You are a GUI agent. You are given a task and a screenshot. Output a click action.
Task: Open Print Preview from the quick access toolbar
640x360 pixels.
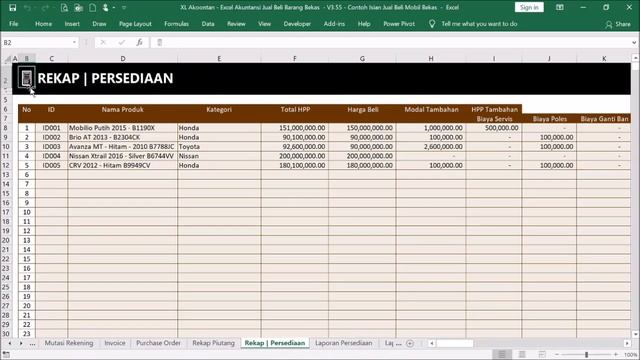[64, 7]
